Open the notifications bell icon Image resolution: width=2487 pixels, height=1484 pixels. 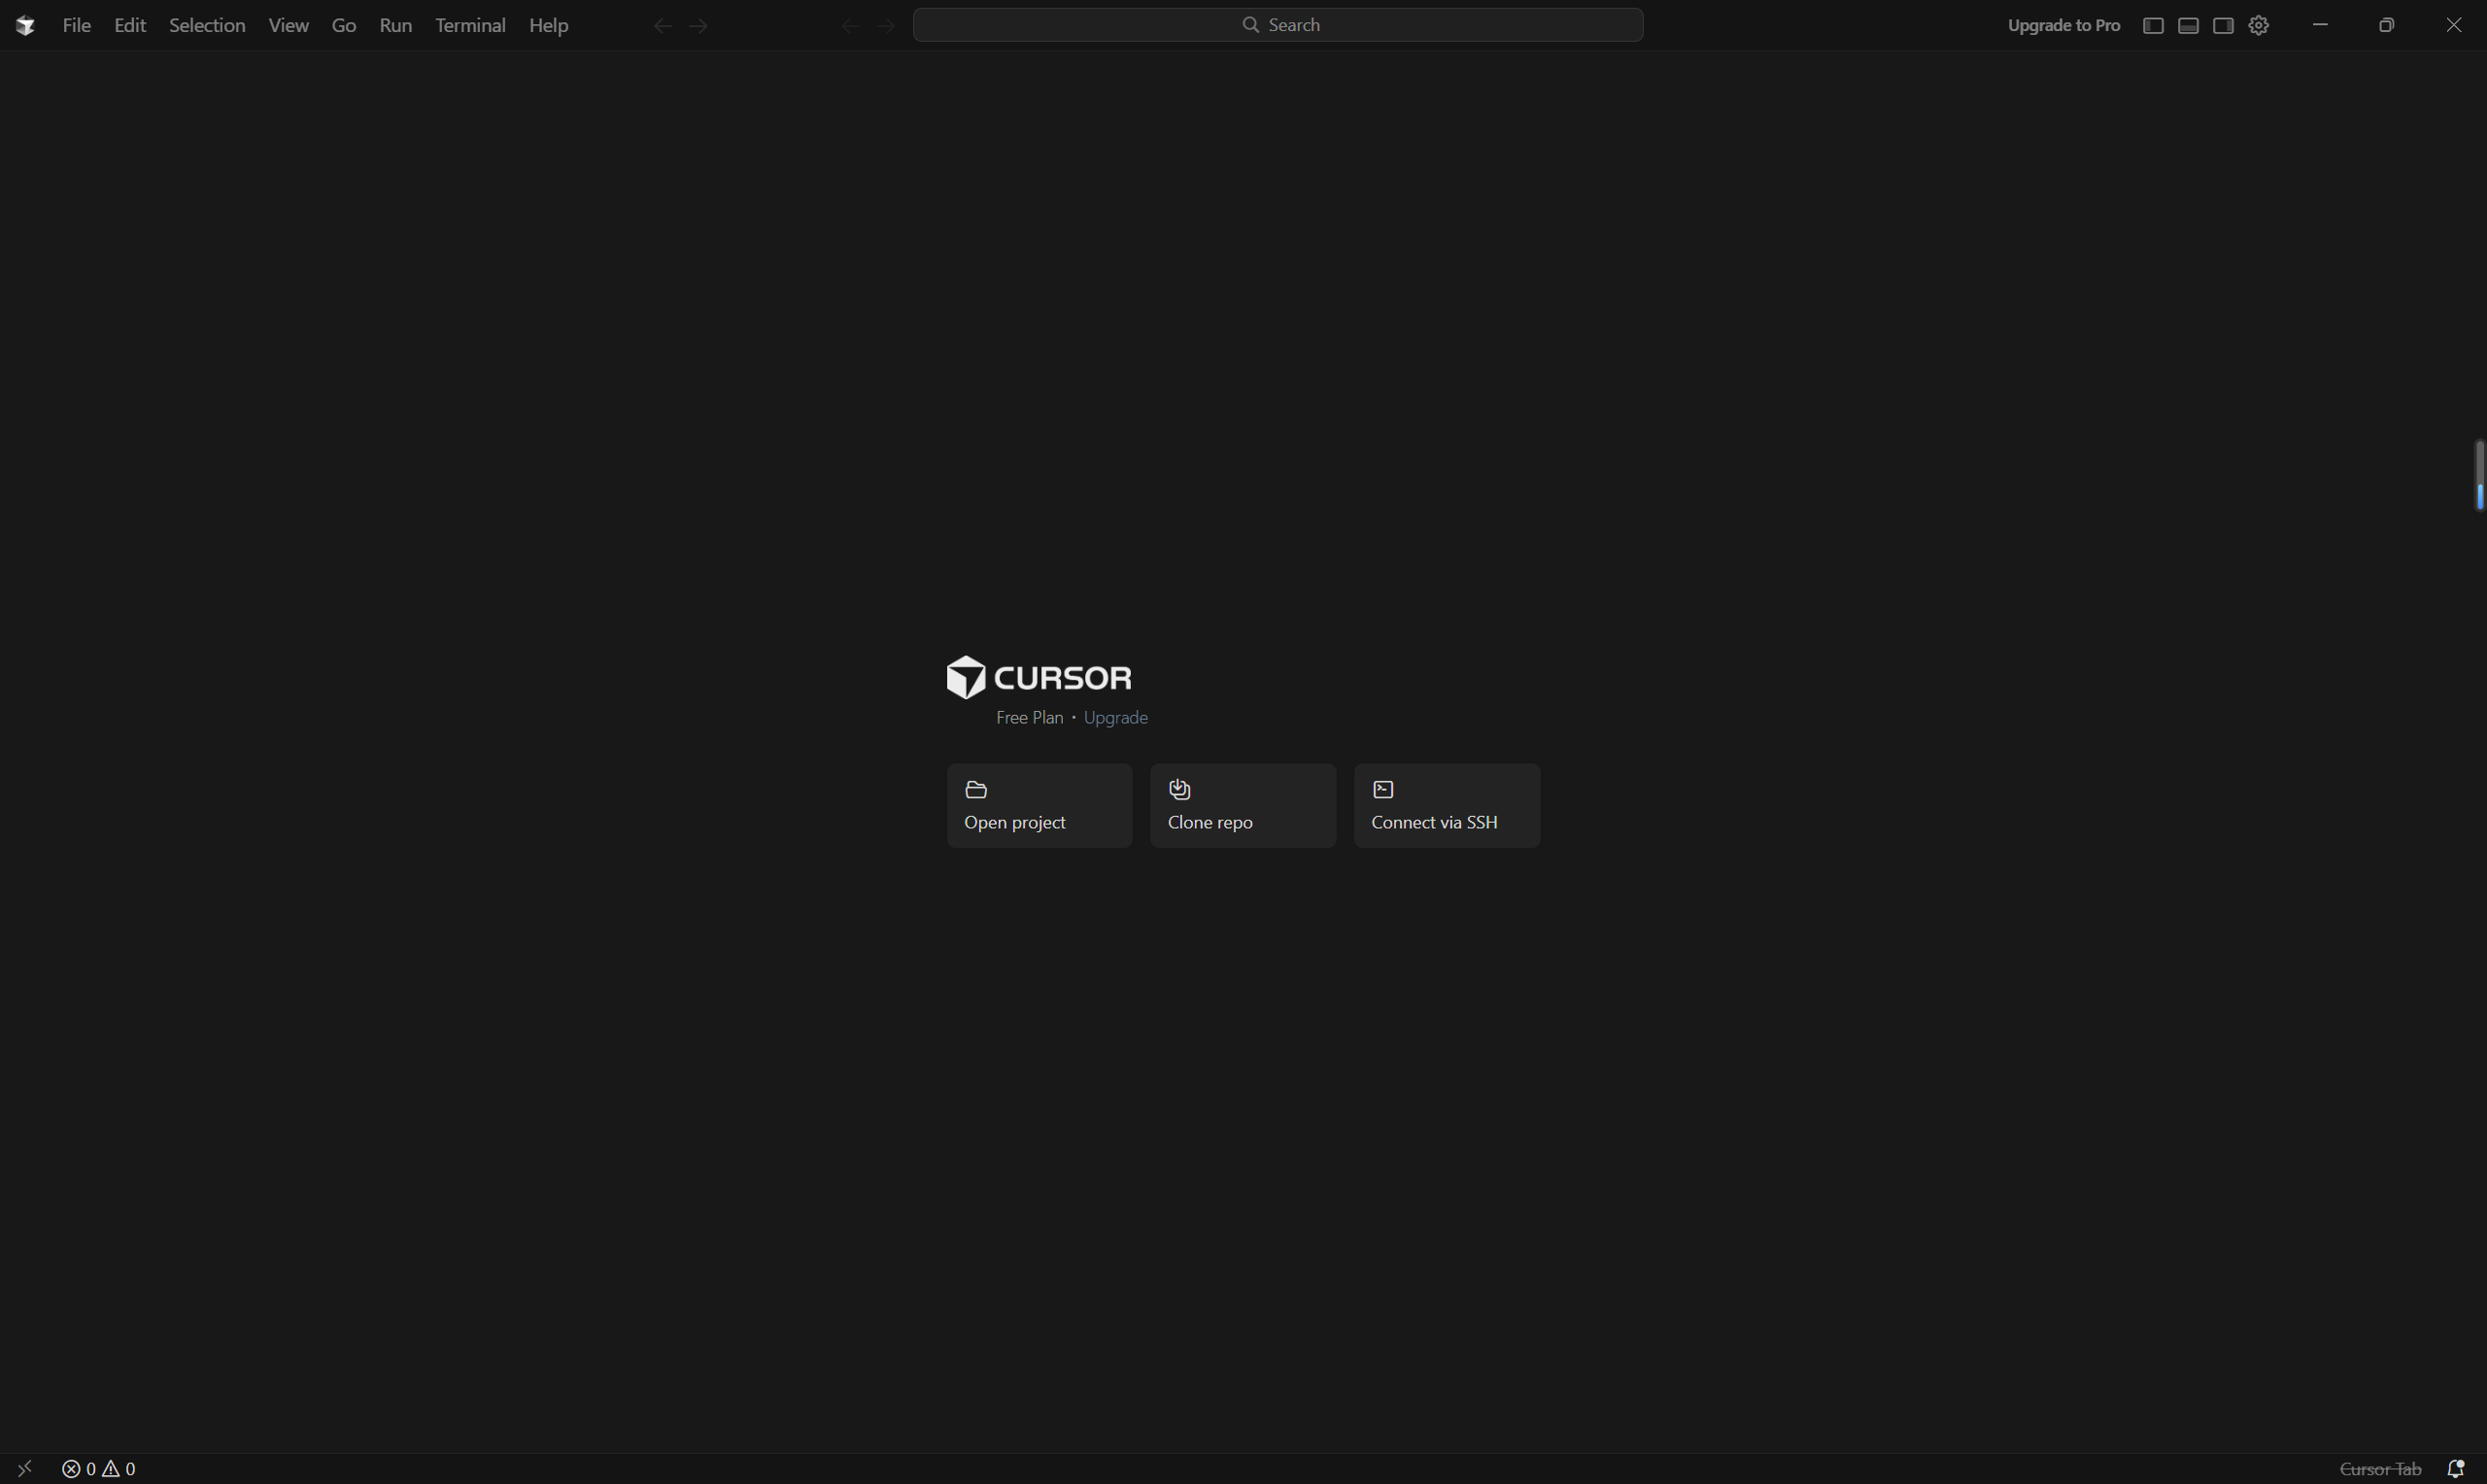click(x=2455, y=1468)
